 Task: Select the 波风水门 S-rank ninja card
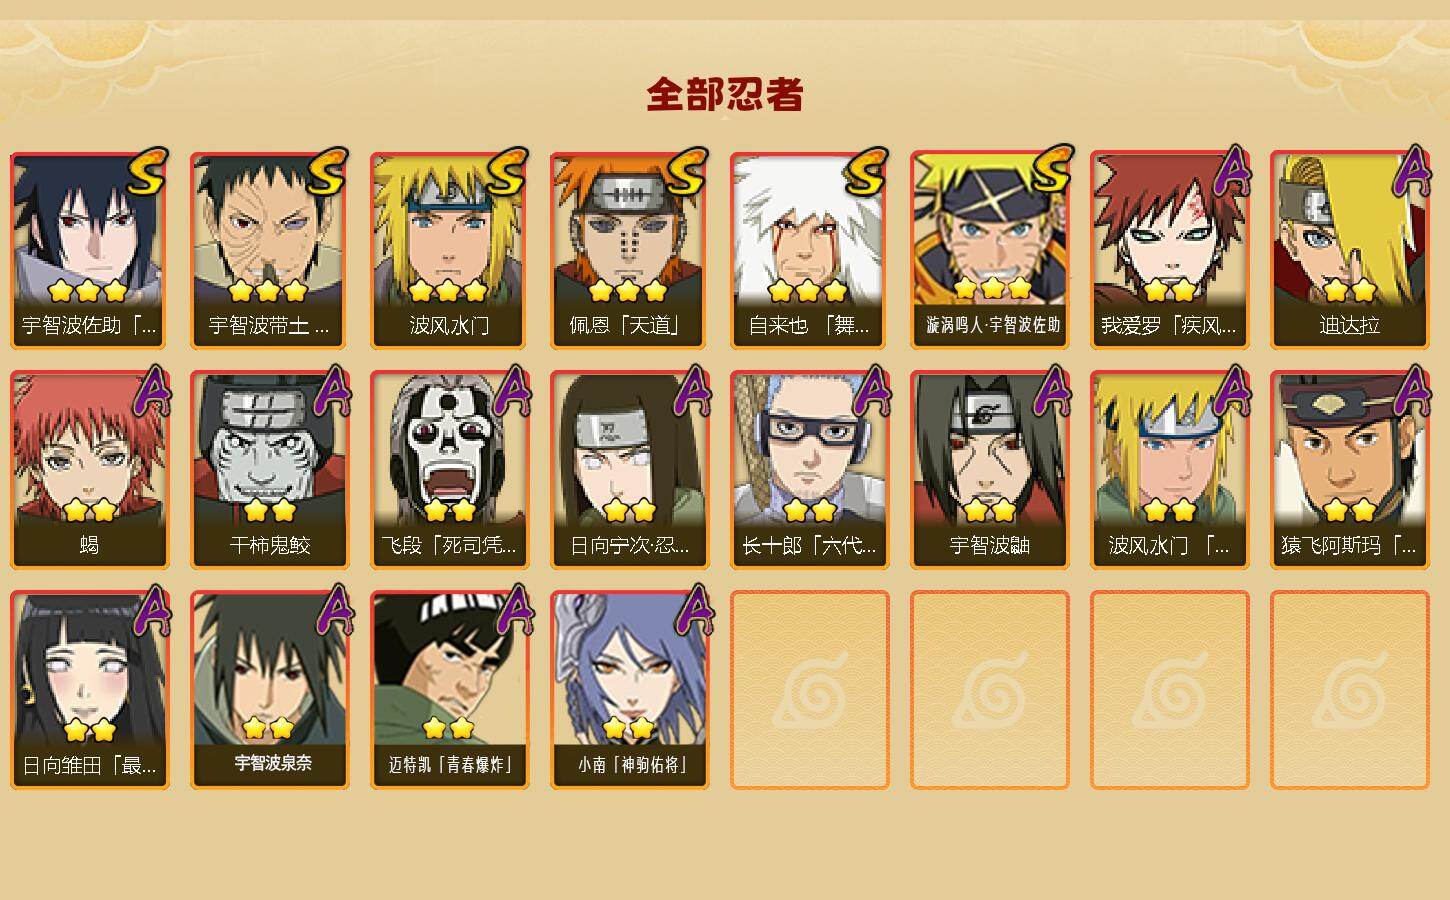(x=449, y=250)
